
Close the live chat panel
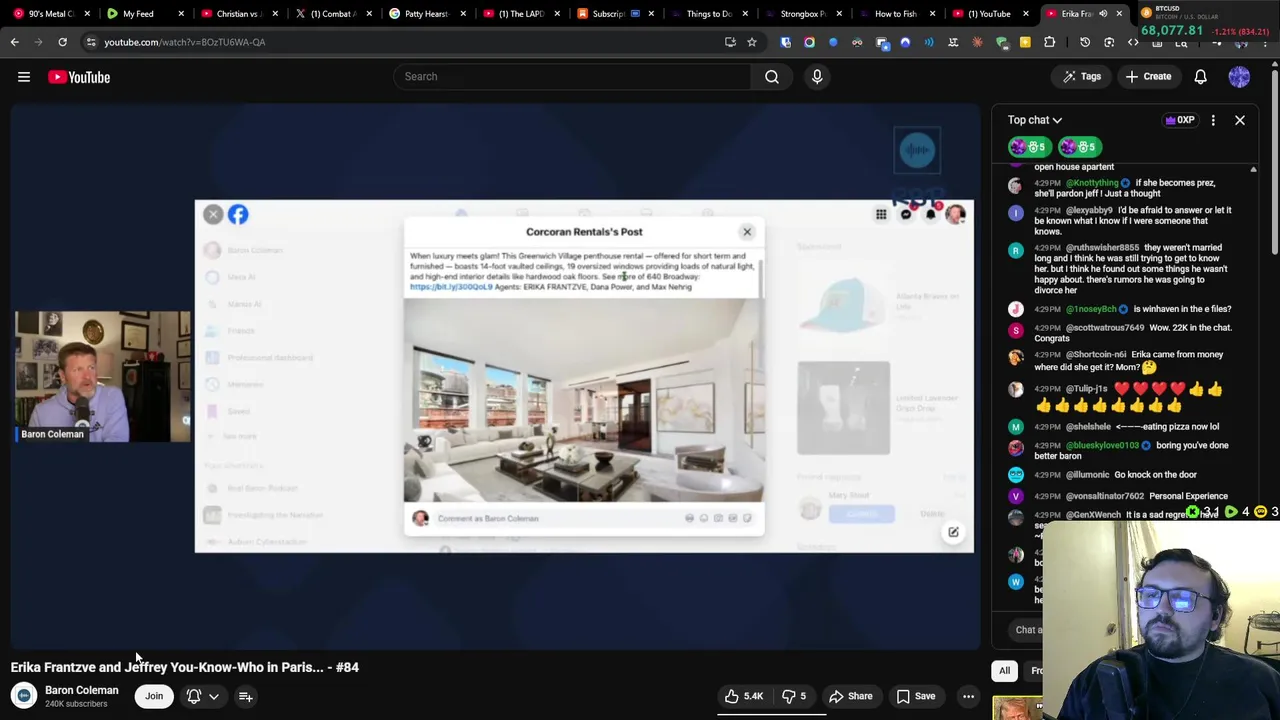tap(1239, 120)
